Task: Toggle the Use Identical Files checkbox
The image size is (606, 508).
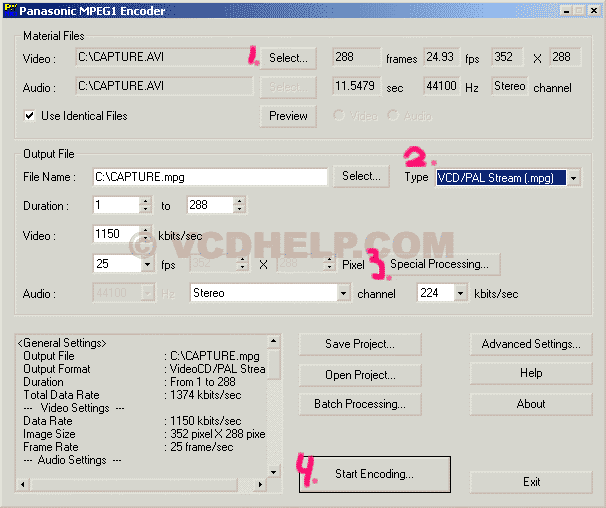Action: (x=29, y=116)
